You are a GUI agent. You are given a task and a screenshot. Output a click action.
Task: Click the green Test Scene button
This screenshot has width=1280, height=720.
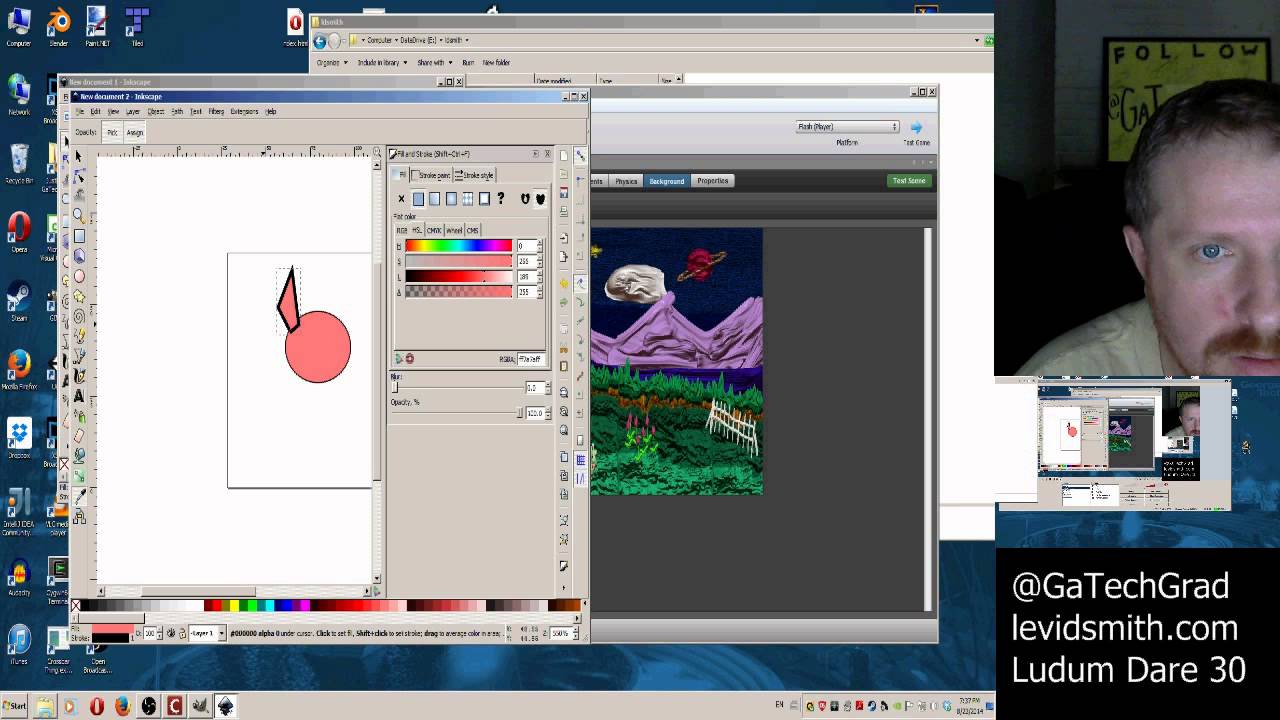909,181
